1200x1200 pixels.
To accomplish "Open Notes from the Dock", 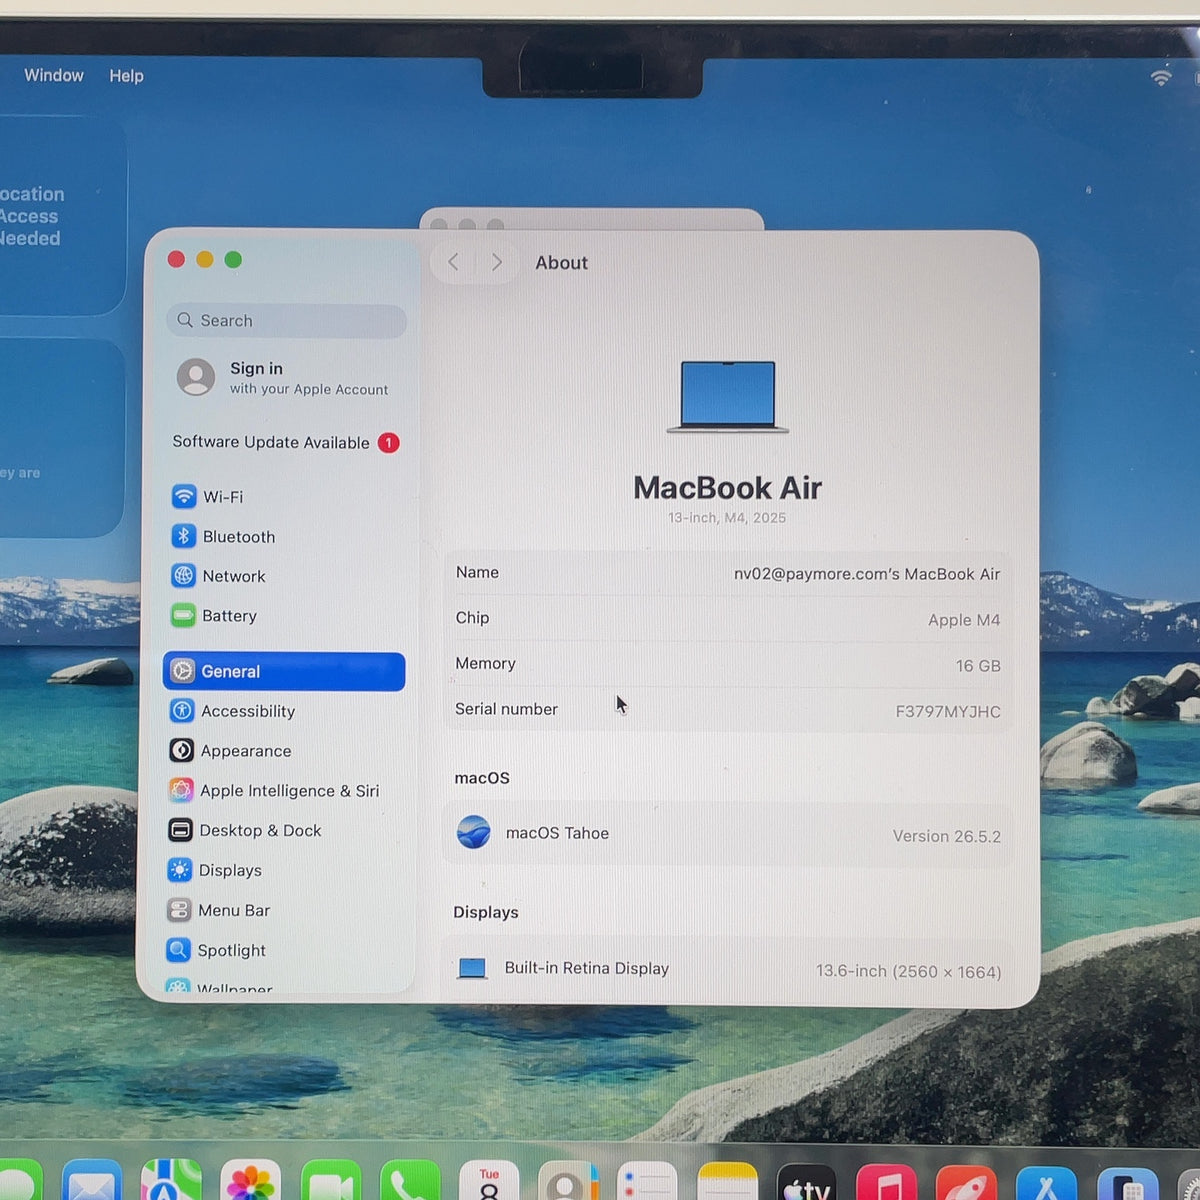I will tap(727, 1182).
